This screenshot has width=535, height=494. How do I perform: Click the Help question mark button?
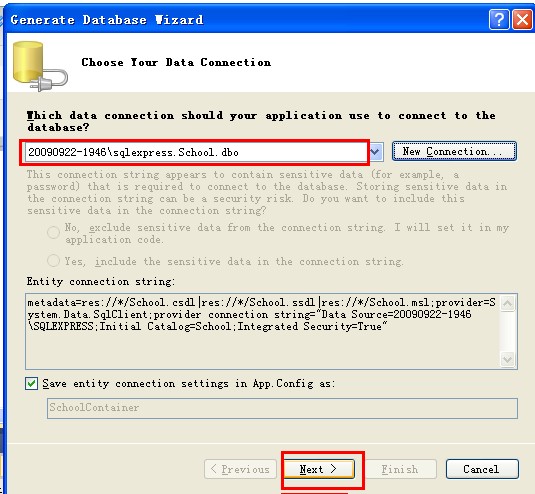click(x=499, y=19)
